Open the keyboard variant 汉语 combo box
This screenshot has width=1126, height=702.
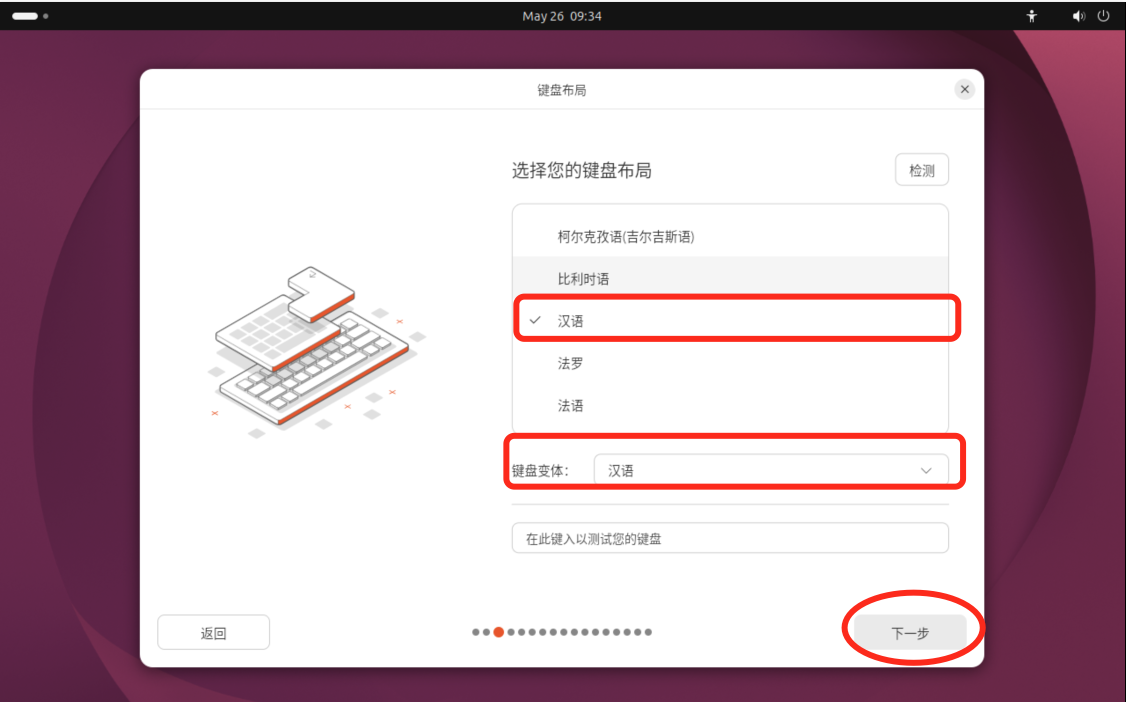click(x=771, y=471)
